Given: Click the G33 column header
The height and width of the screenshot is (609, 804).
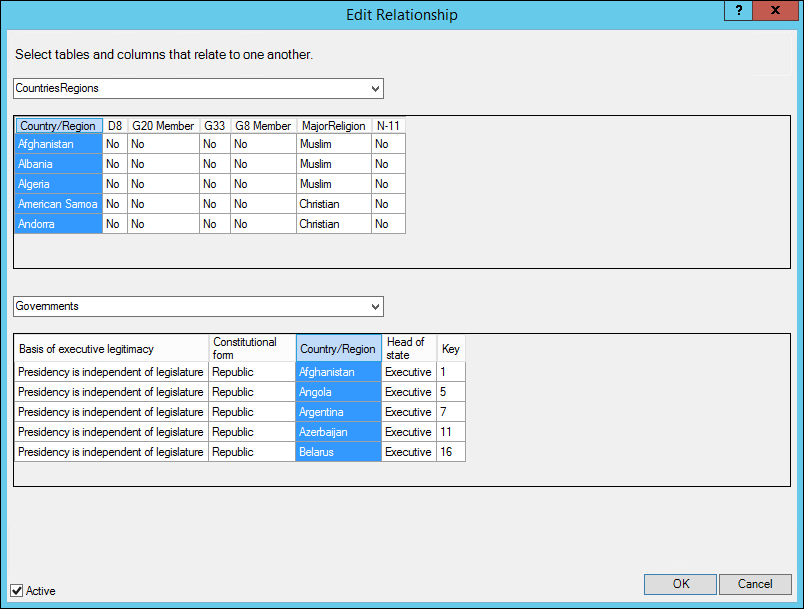Looking at the screenshot, I should coord(214,126).
